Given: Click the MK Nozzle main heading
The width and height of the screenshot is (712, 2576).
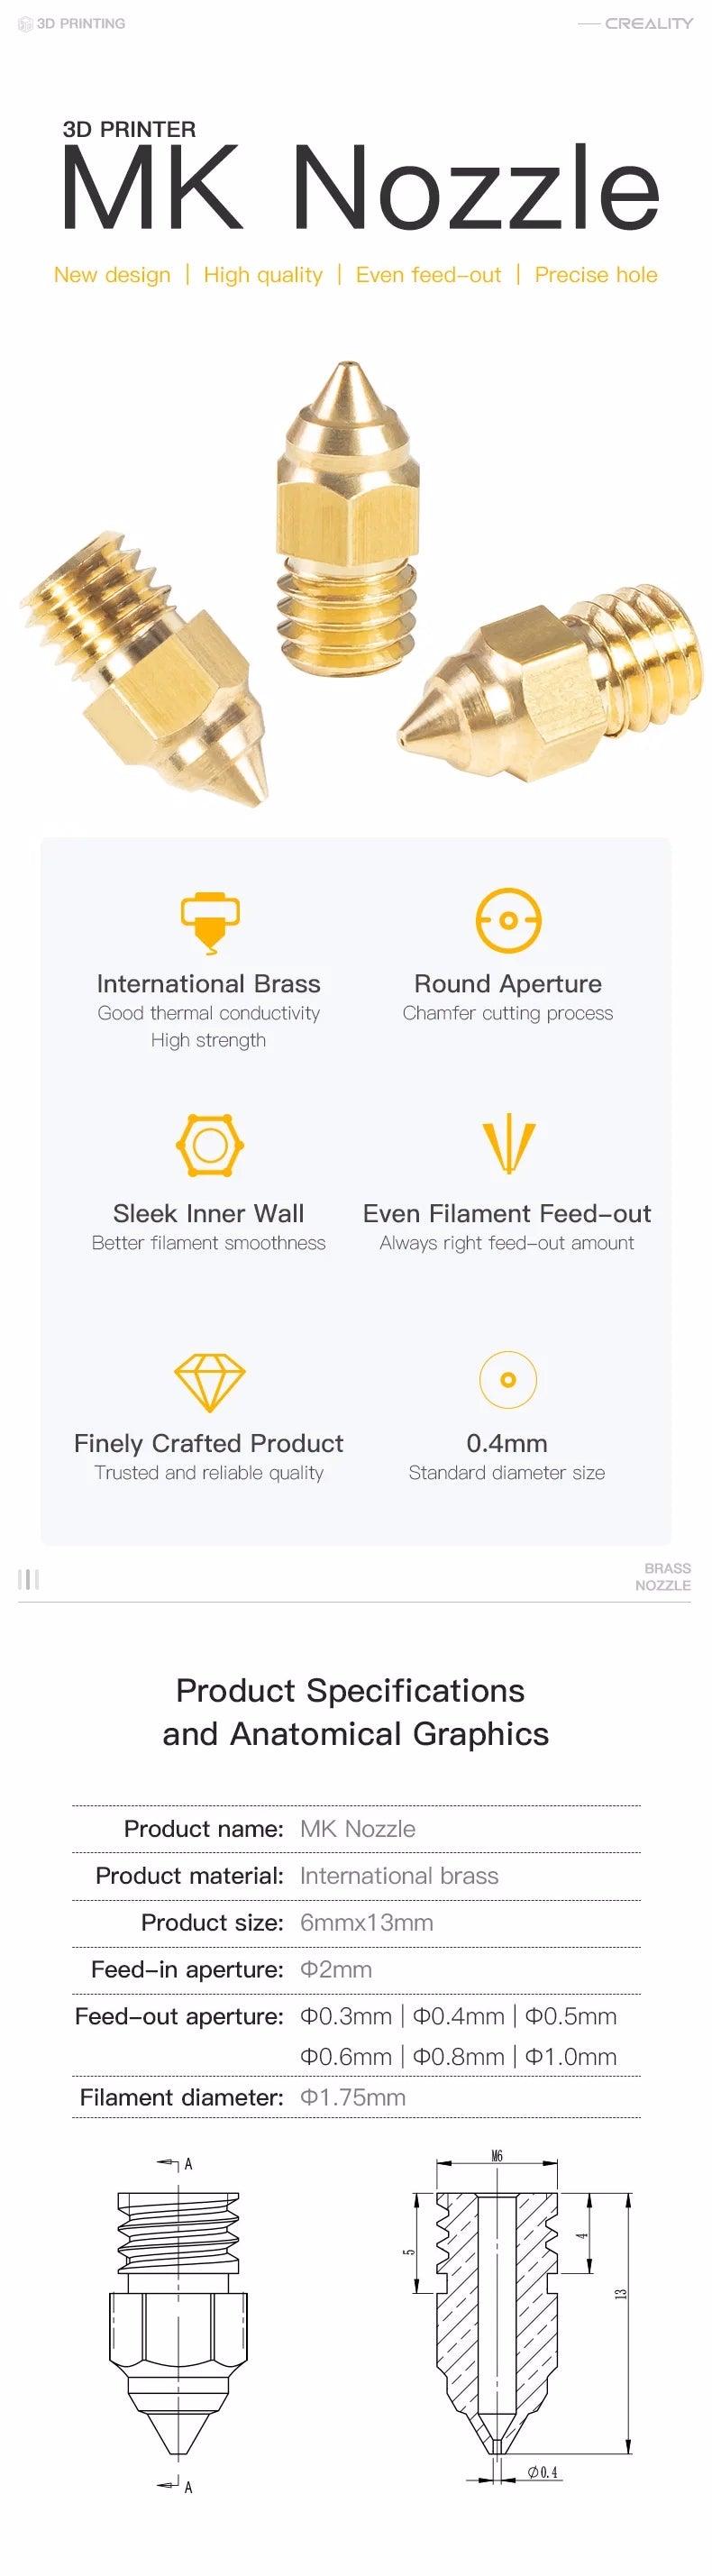Looking at the screenshot, I should (359, 188).
